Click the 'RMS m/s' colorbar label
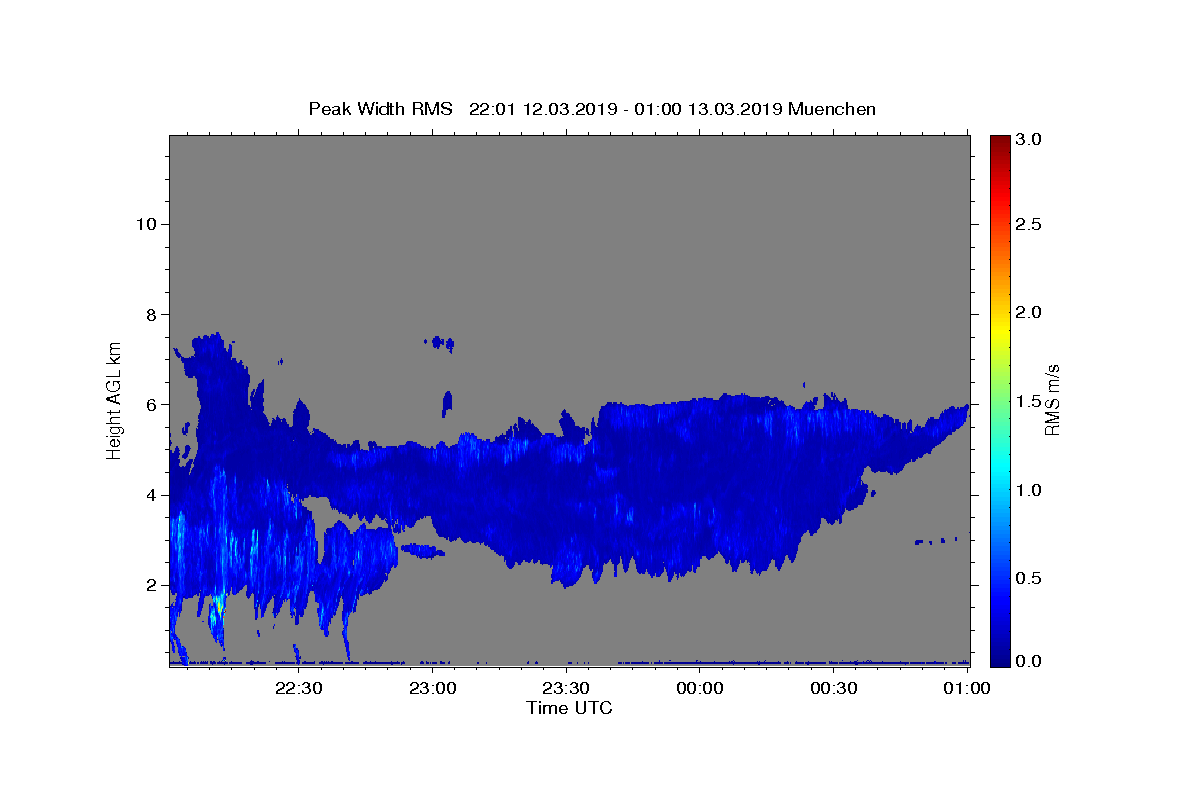Screen dimensions: 1200x800 point(1051,399)
